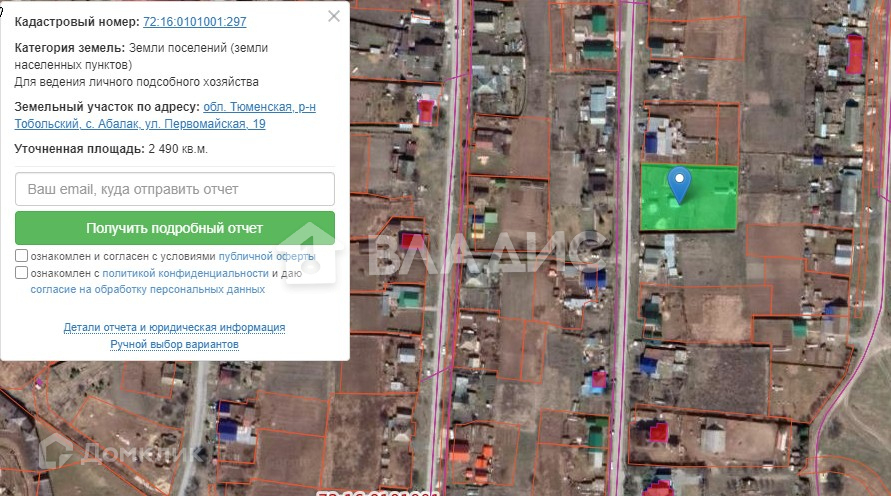Open cadastral number 72:16:0101001:297 link
This screenshot has height=496, width=891.
coord(194,22)
